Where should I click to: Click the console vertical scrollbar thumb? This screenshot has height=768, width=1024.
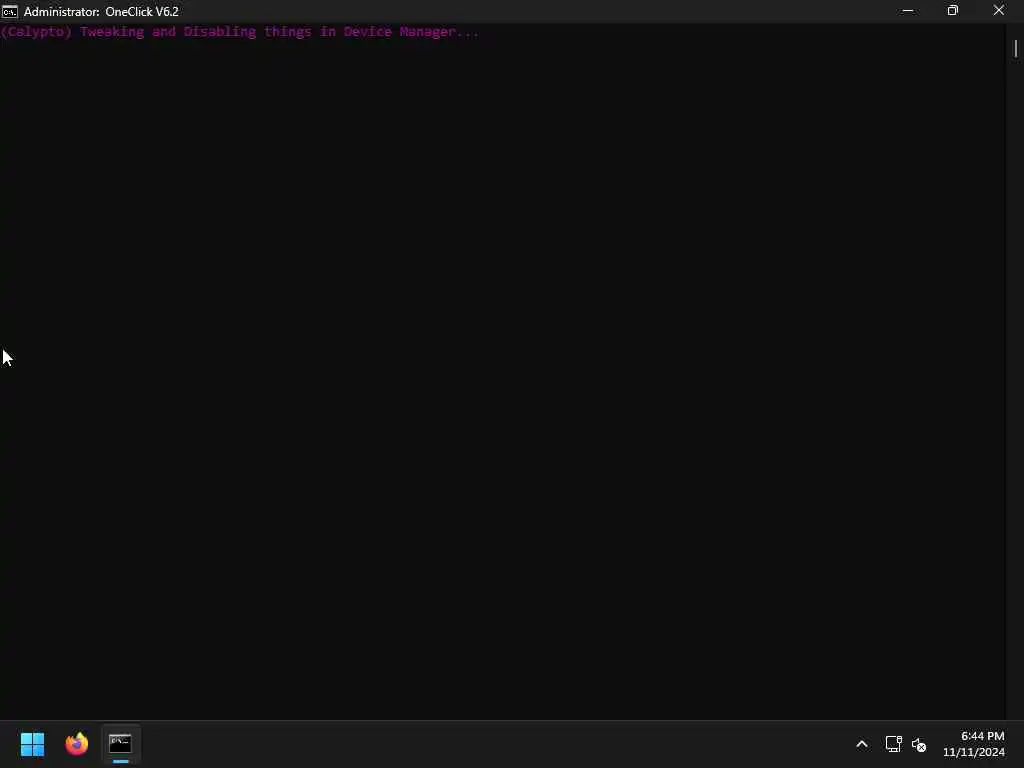(1016, 48)
